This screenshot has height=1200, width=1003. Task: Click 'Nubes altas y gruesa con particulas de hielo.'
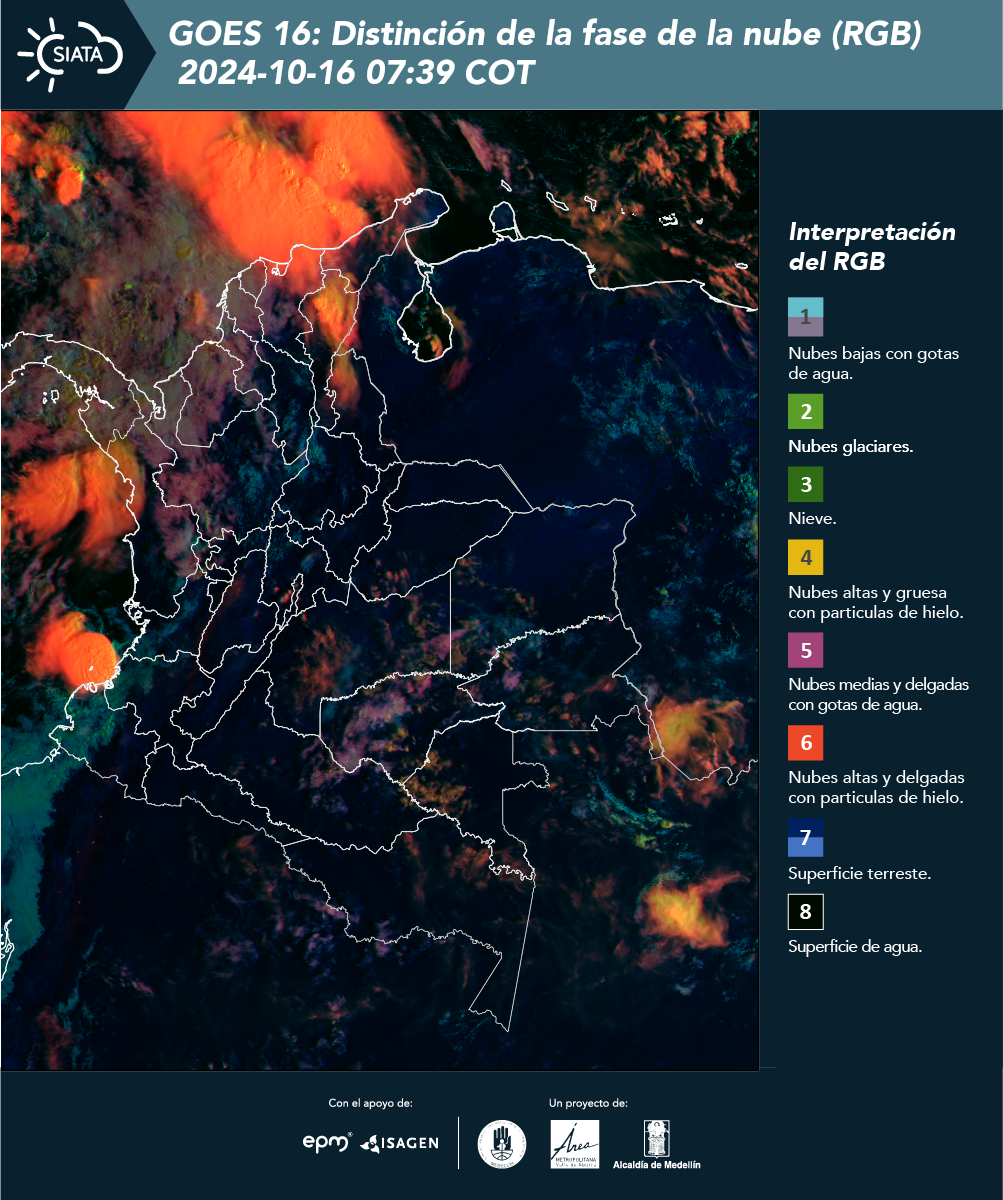pos(876,603)
